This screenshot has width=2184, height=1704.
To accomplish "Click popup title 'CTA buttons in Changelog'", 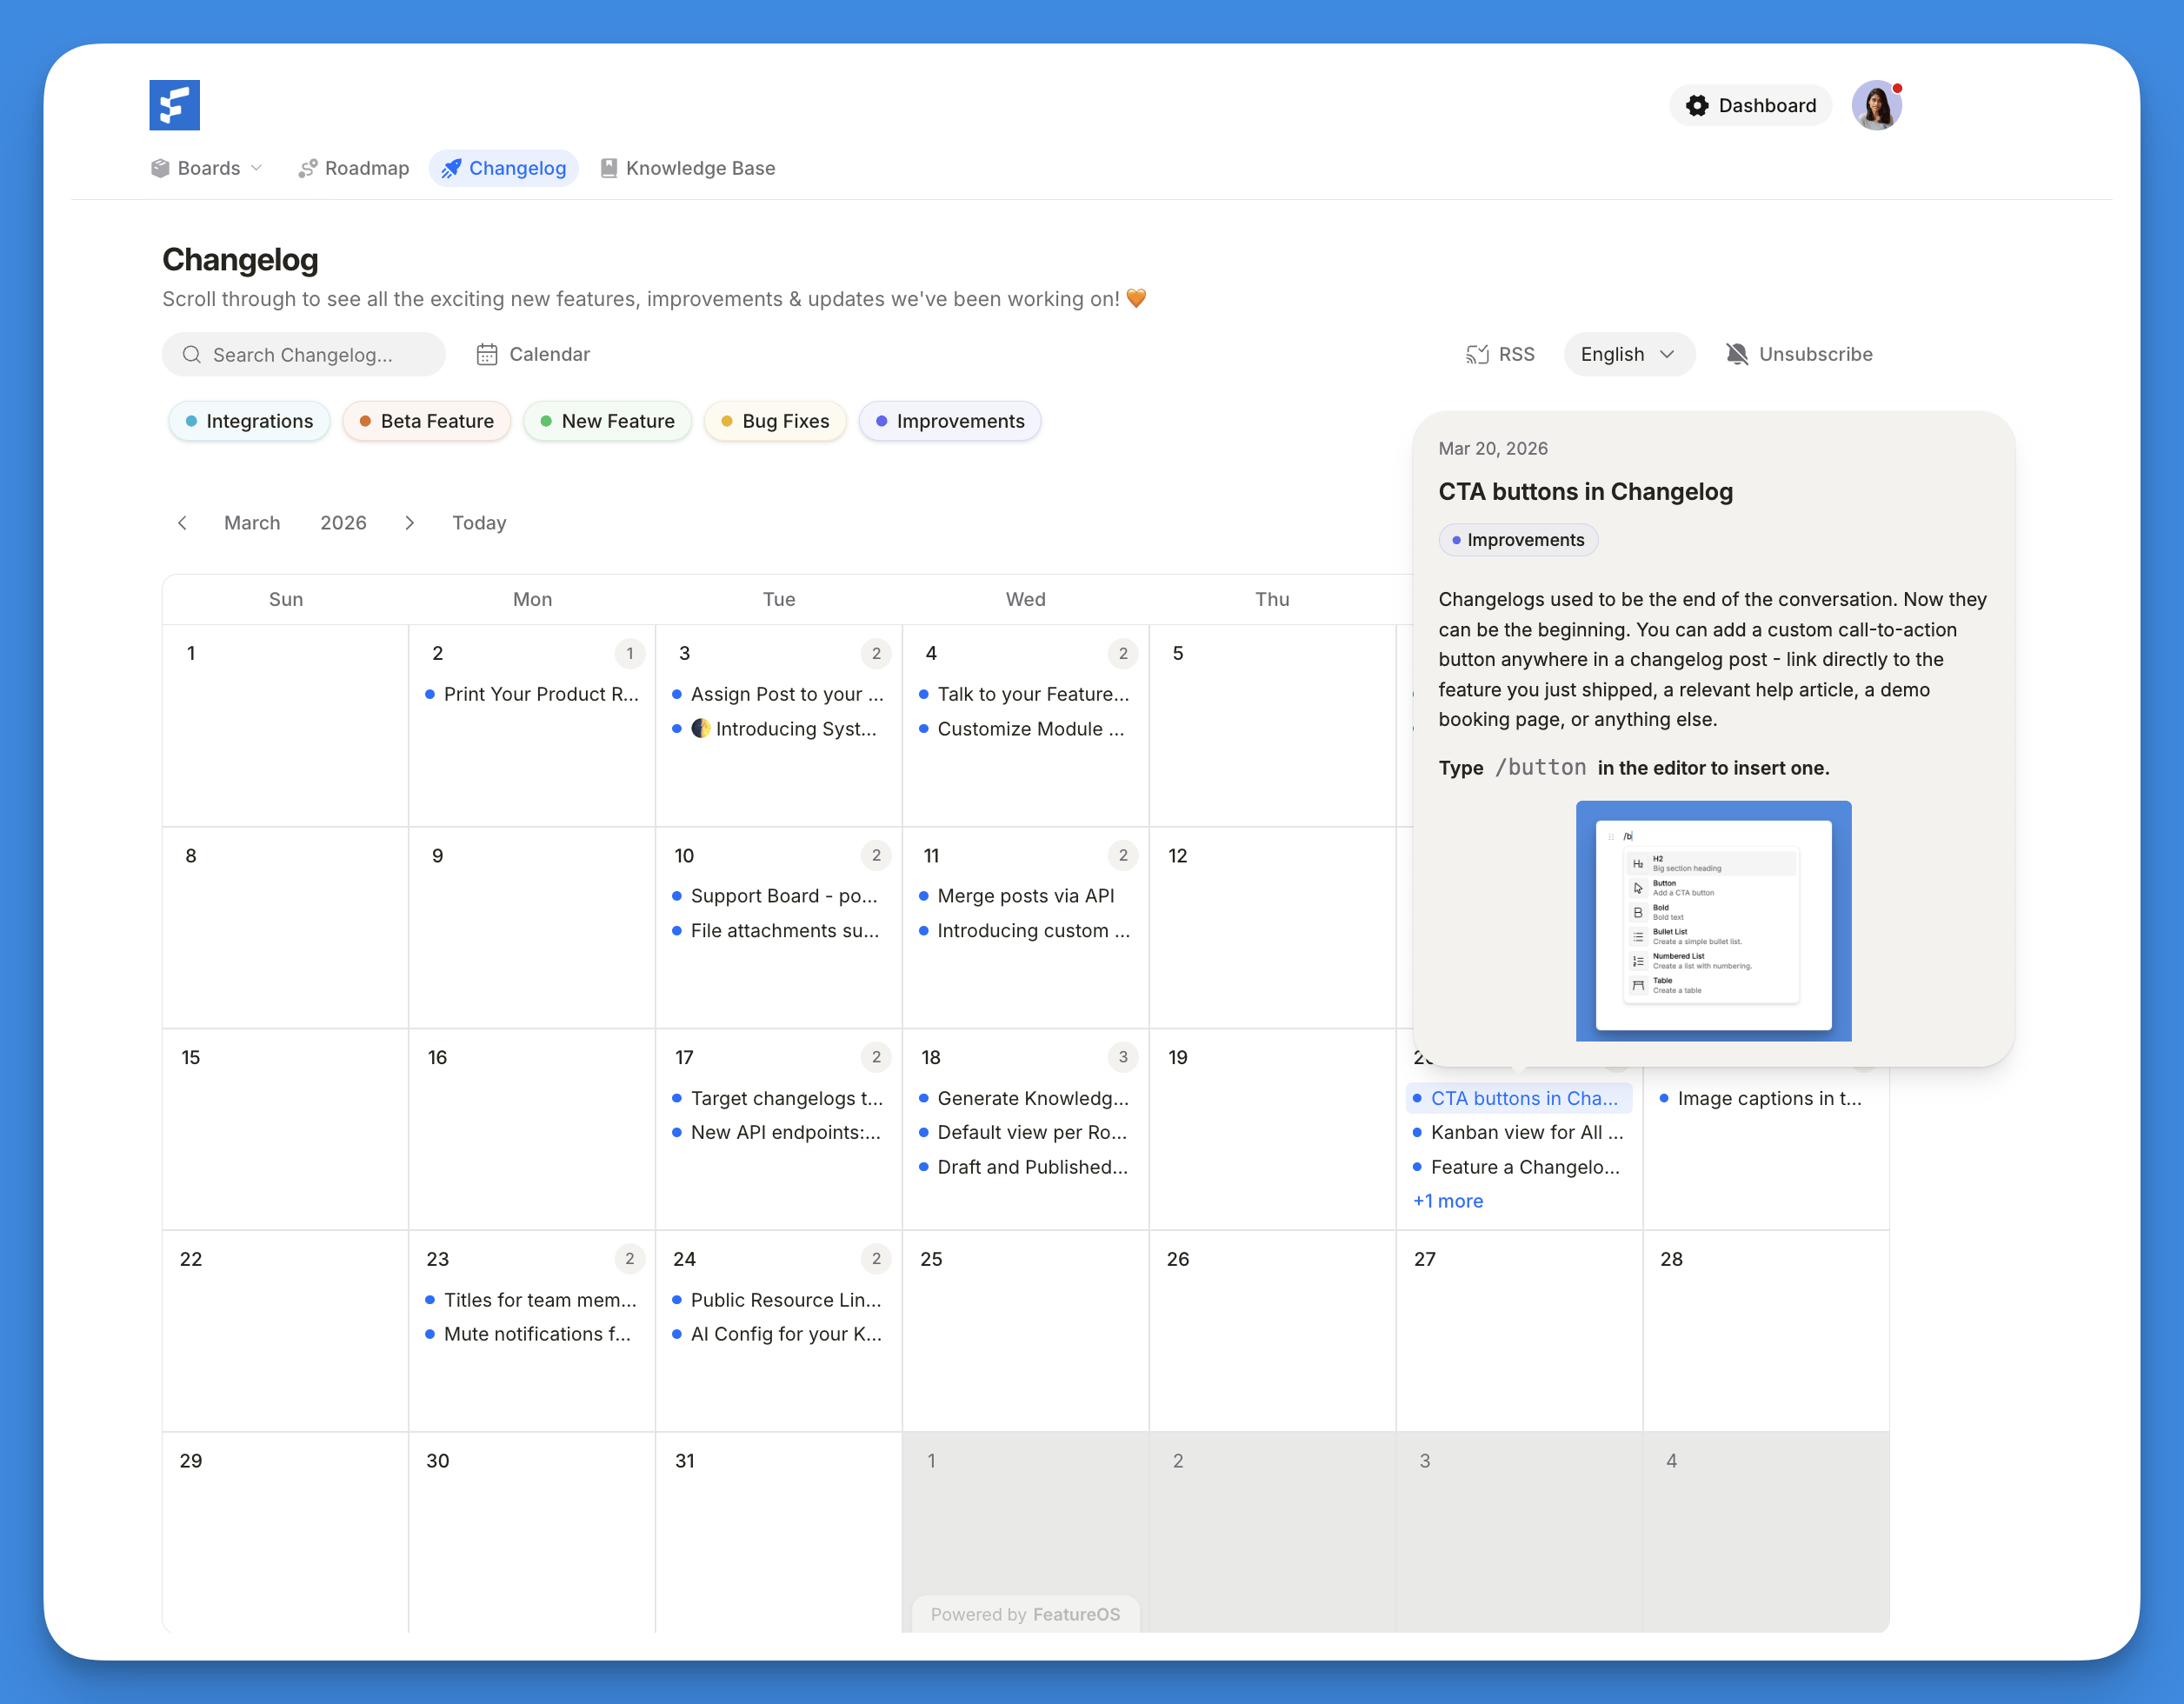I will [1585, 492].
